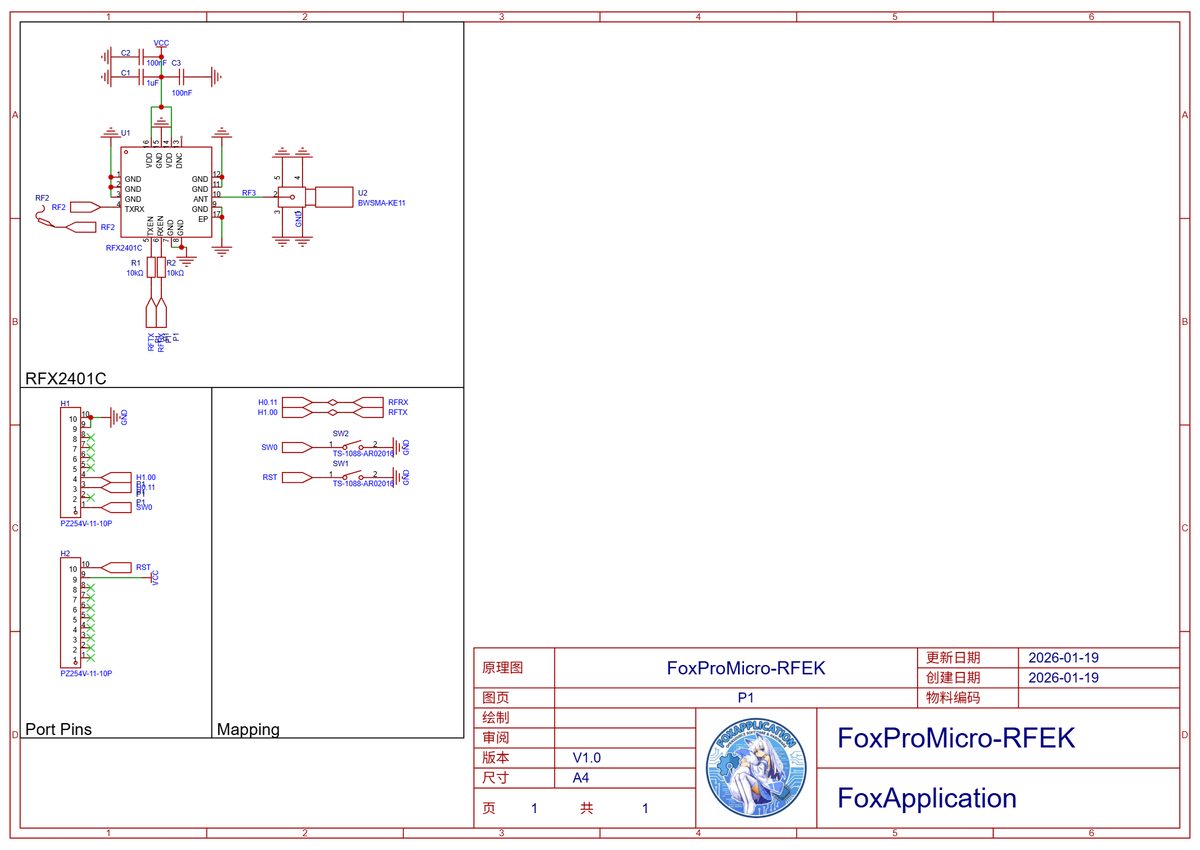Click the 审阅 label cell
This screenshot has height=850, width=1200.
tap(513, 737)
